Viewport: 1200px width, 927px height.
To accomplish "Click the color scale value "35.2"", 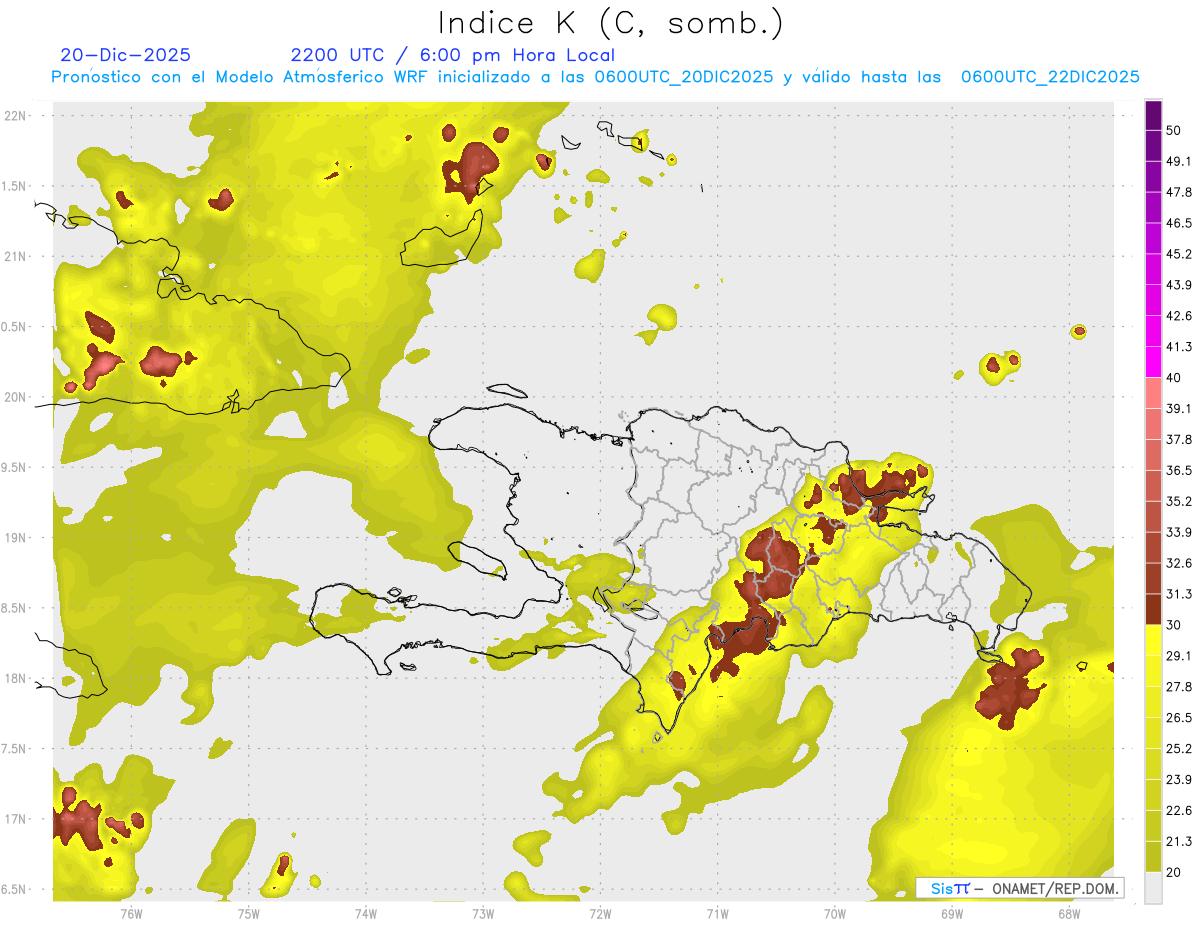I will pos(1179,502).
